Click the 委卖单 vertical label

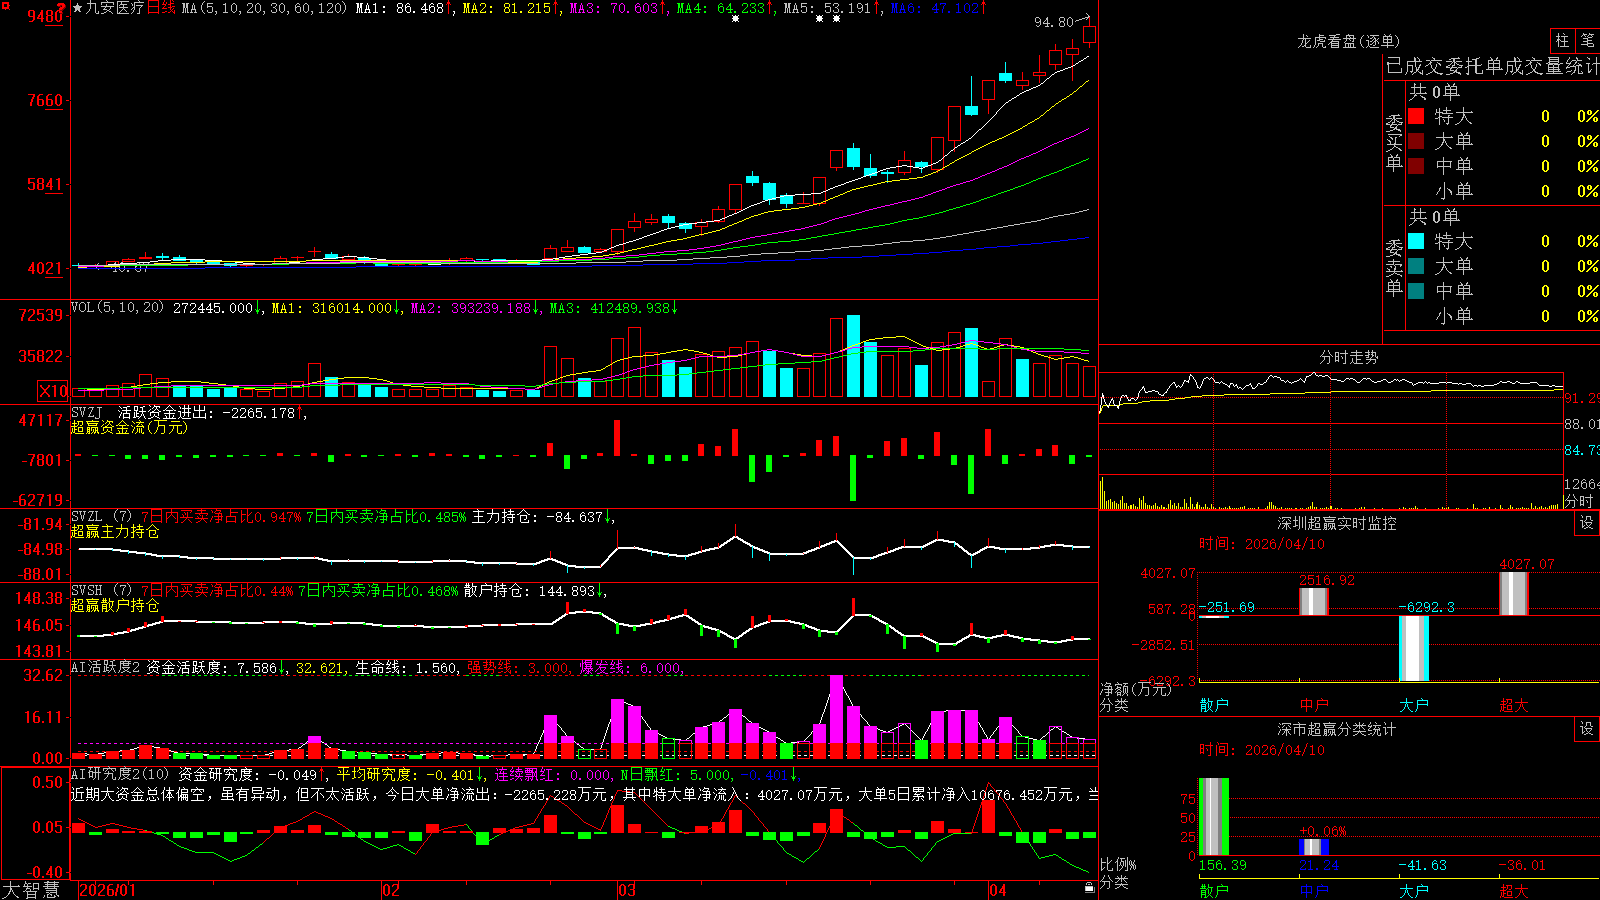click(x=1394, y=267)
